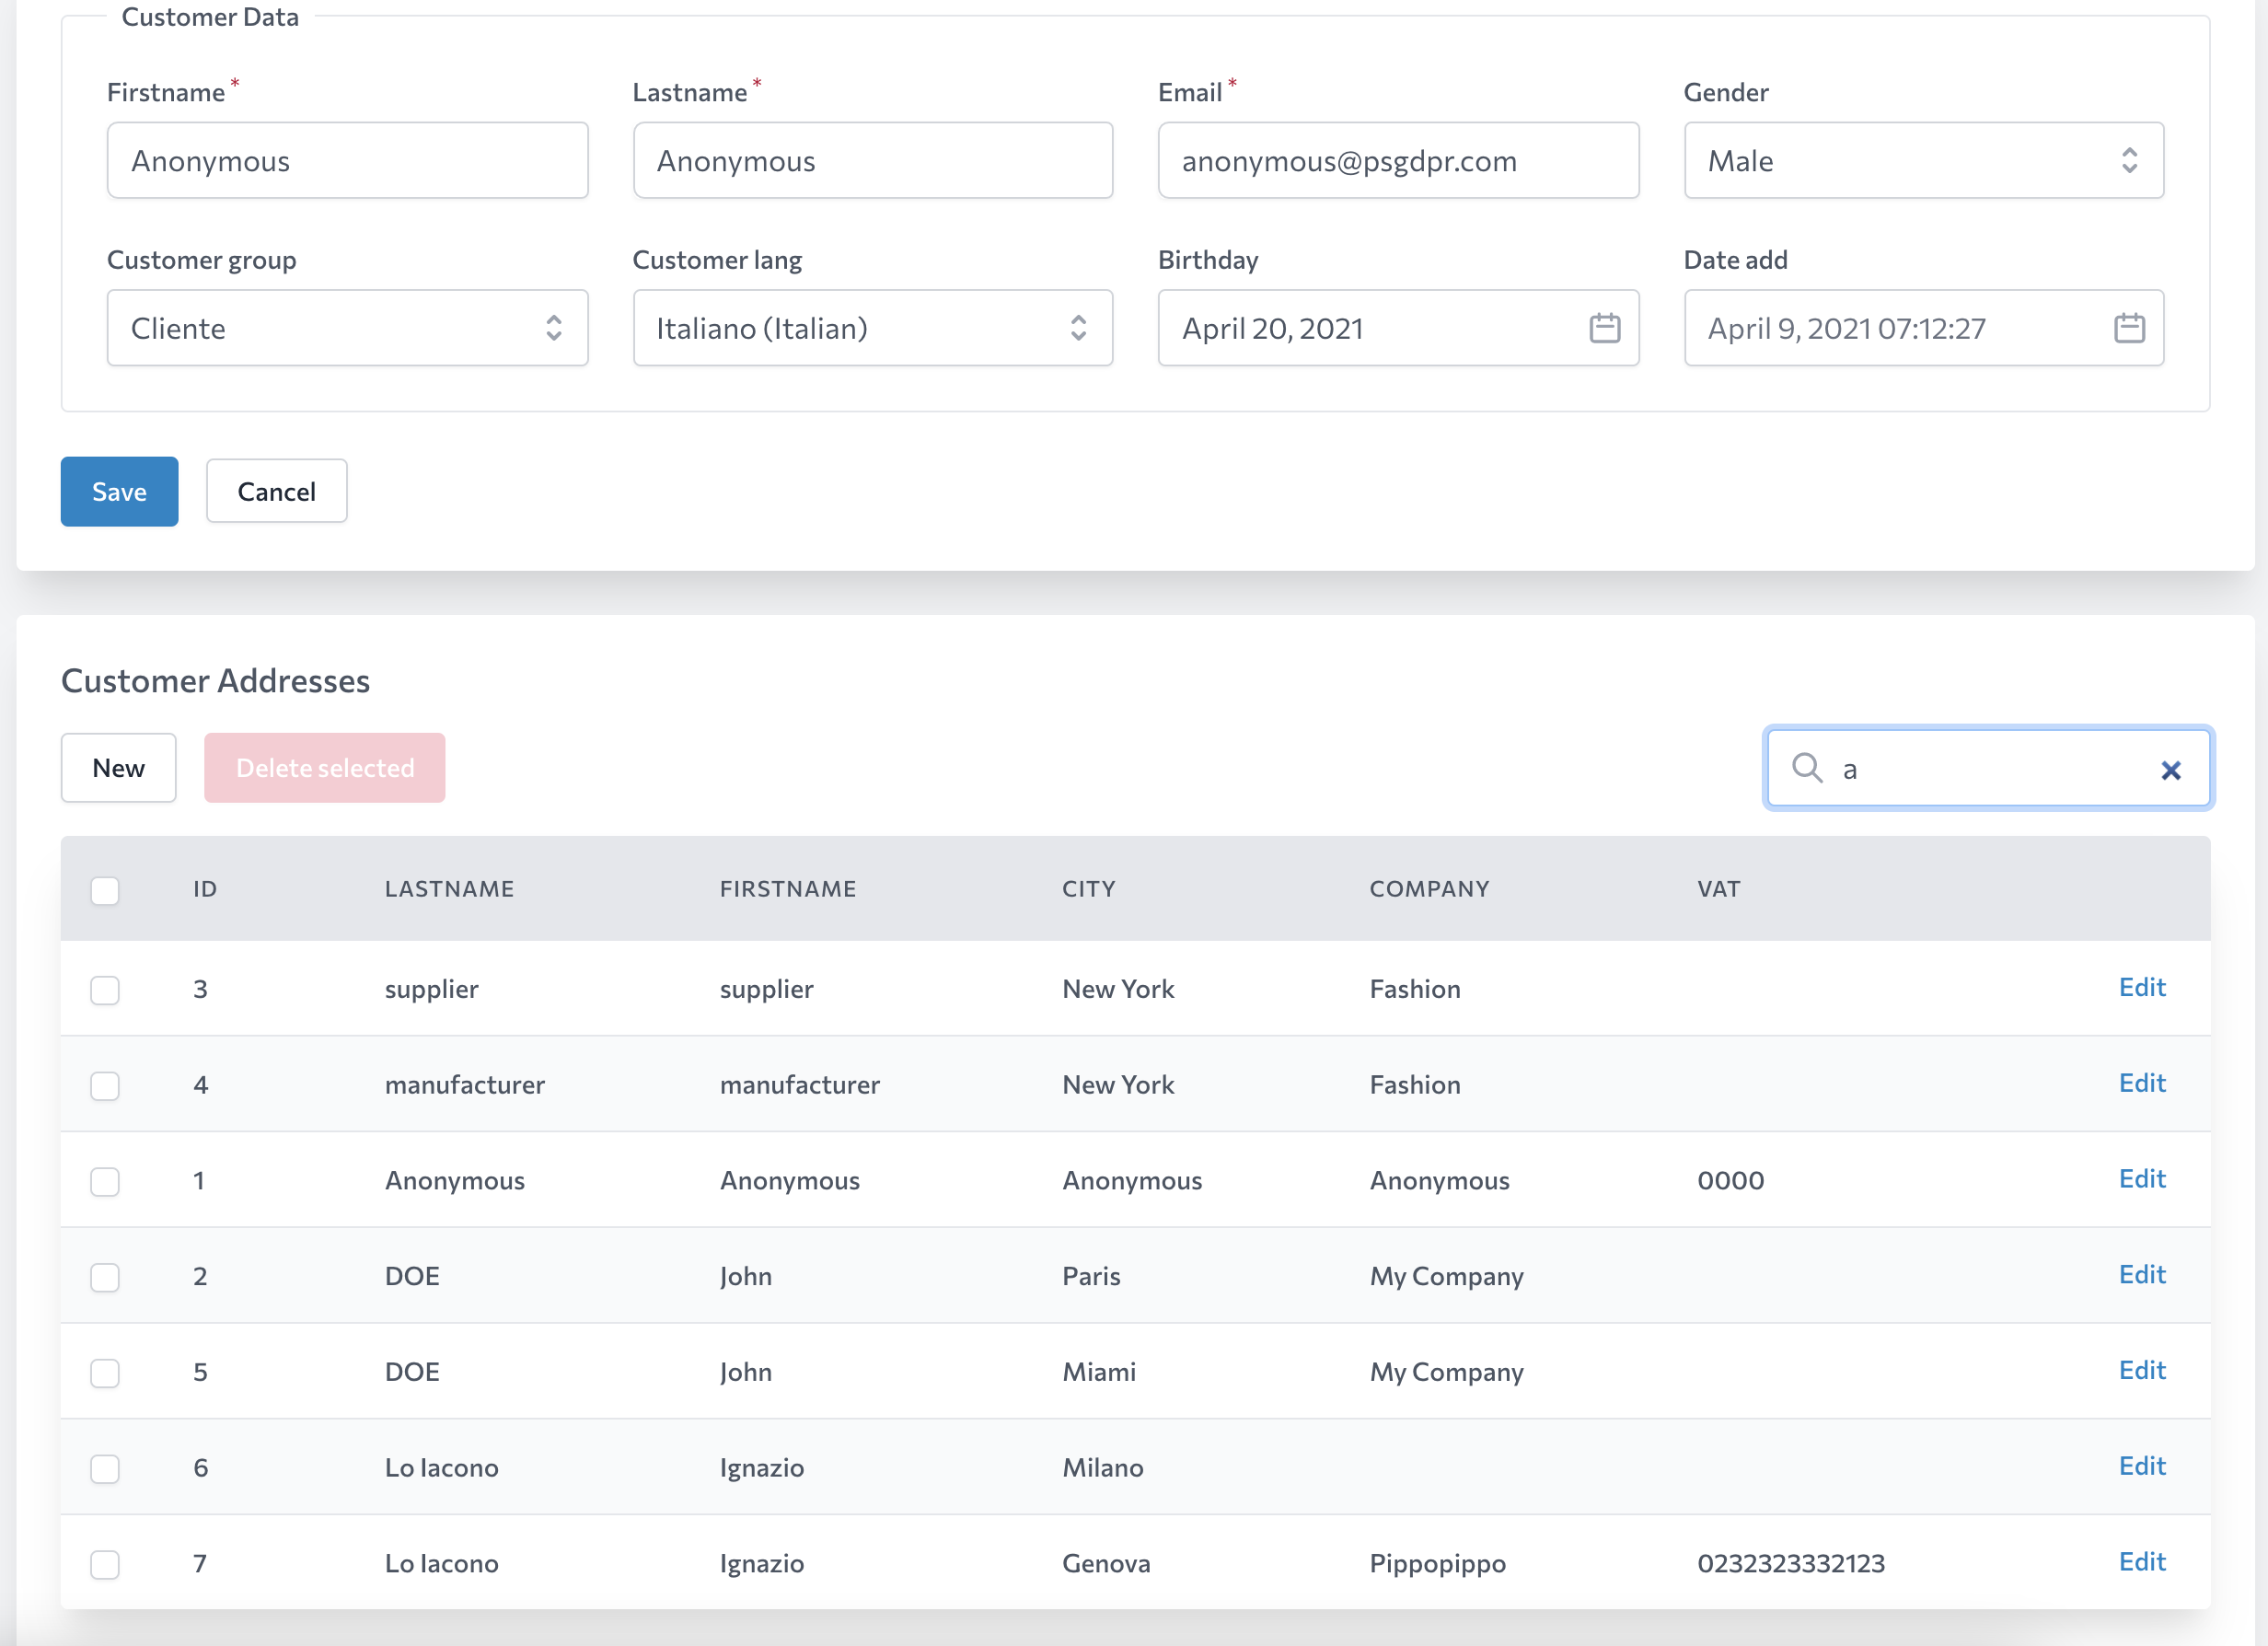Open the Date add calendar icon
This screenshot has width=2268, height=1646.
(x=2129, y=328)
